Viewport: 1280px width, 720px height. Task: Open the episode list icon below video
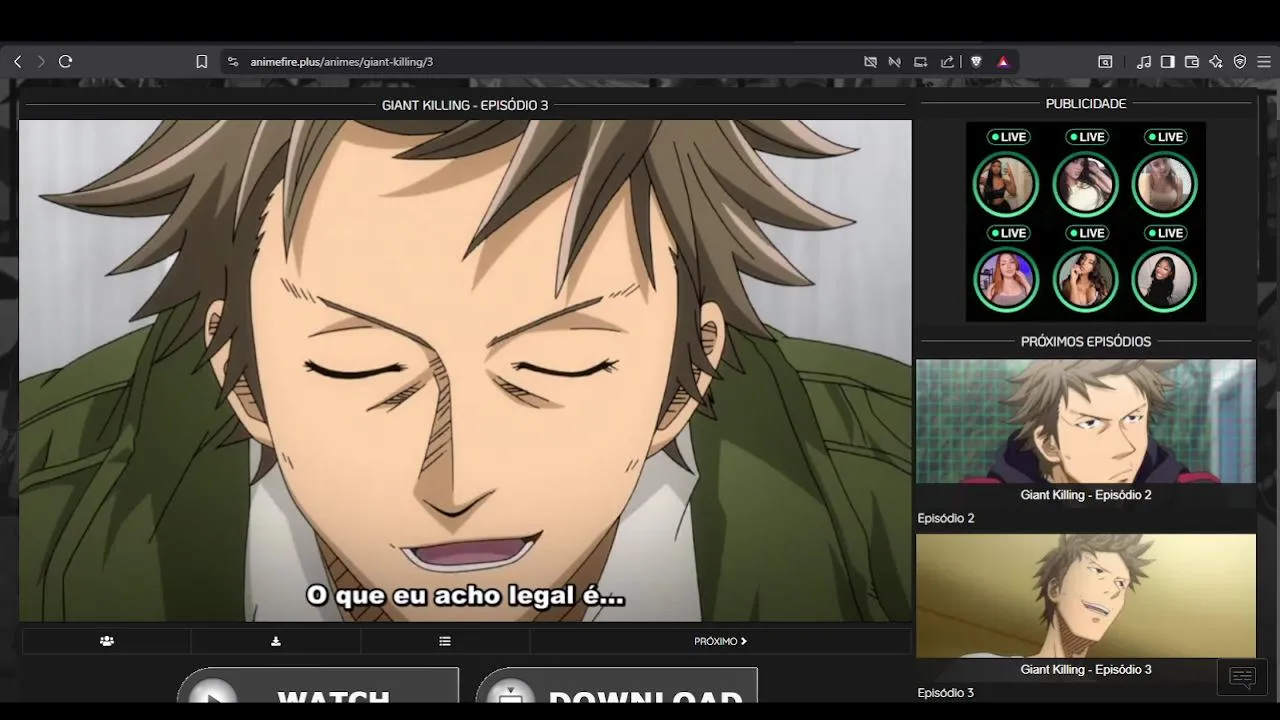[x=445, y=641]
